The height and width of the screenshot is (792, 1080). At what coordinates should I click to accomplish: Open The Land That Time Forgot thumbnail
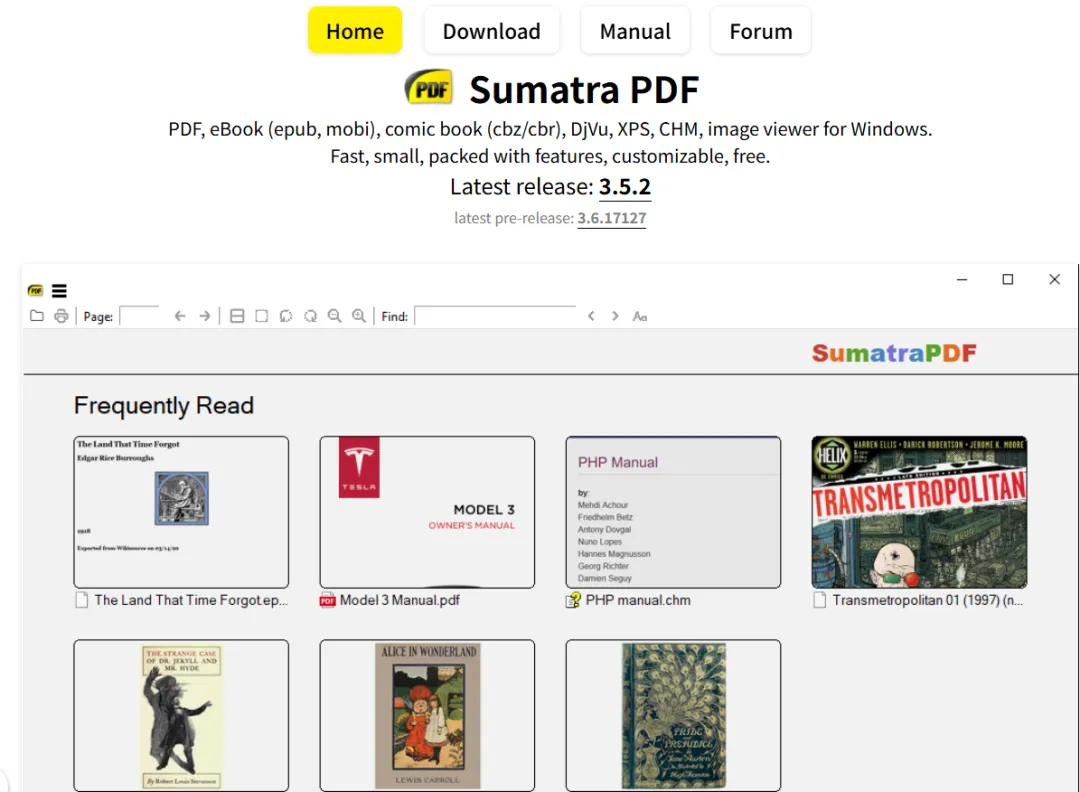pyautogui.click(x=181, y=512)
